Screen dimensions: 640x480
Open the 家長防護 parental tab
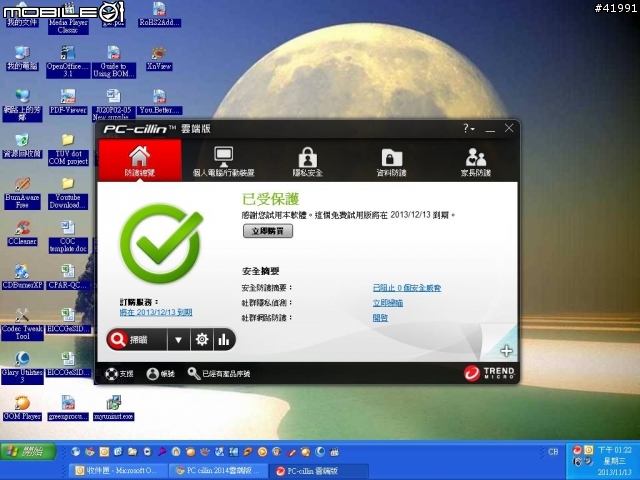pyautogui.click(x=476, y=161)
